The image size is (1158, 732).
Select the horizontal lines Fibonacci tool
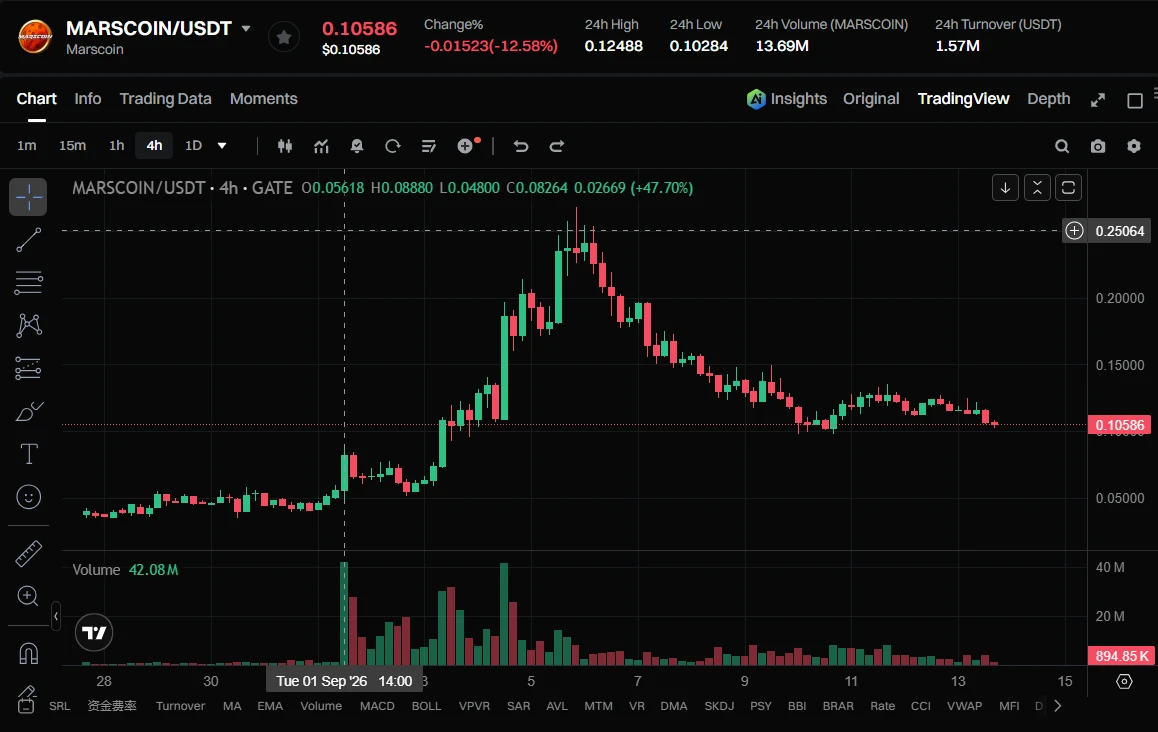point(28,283)
